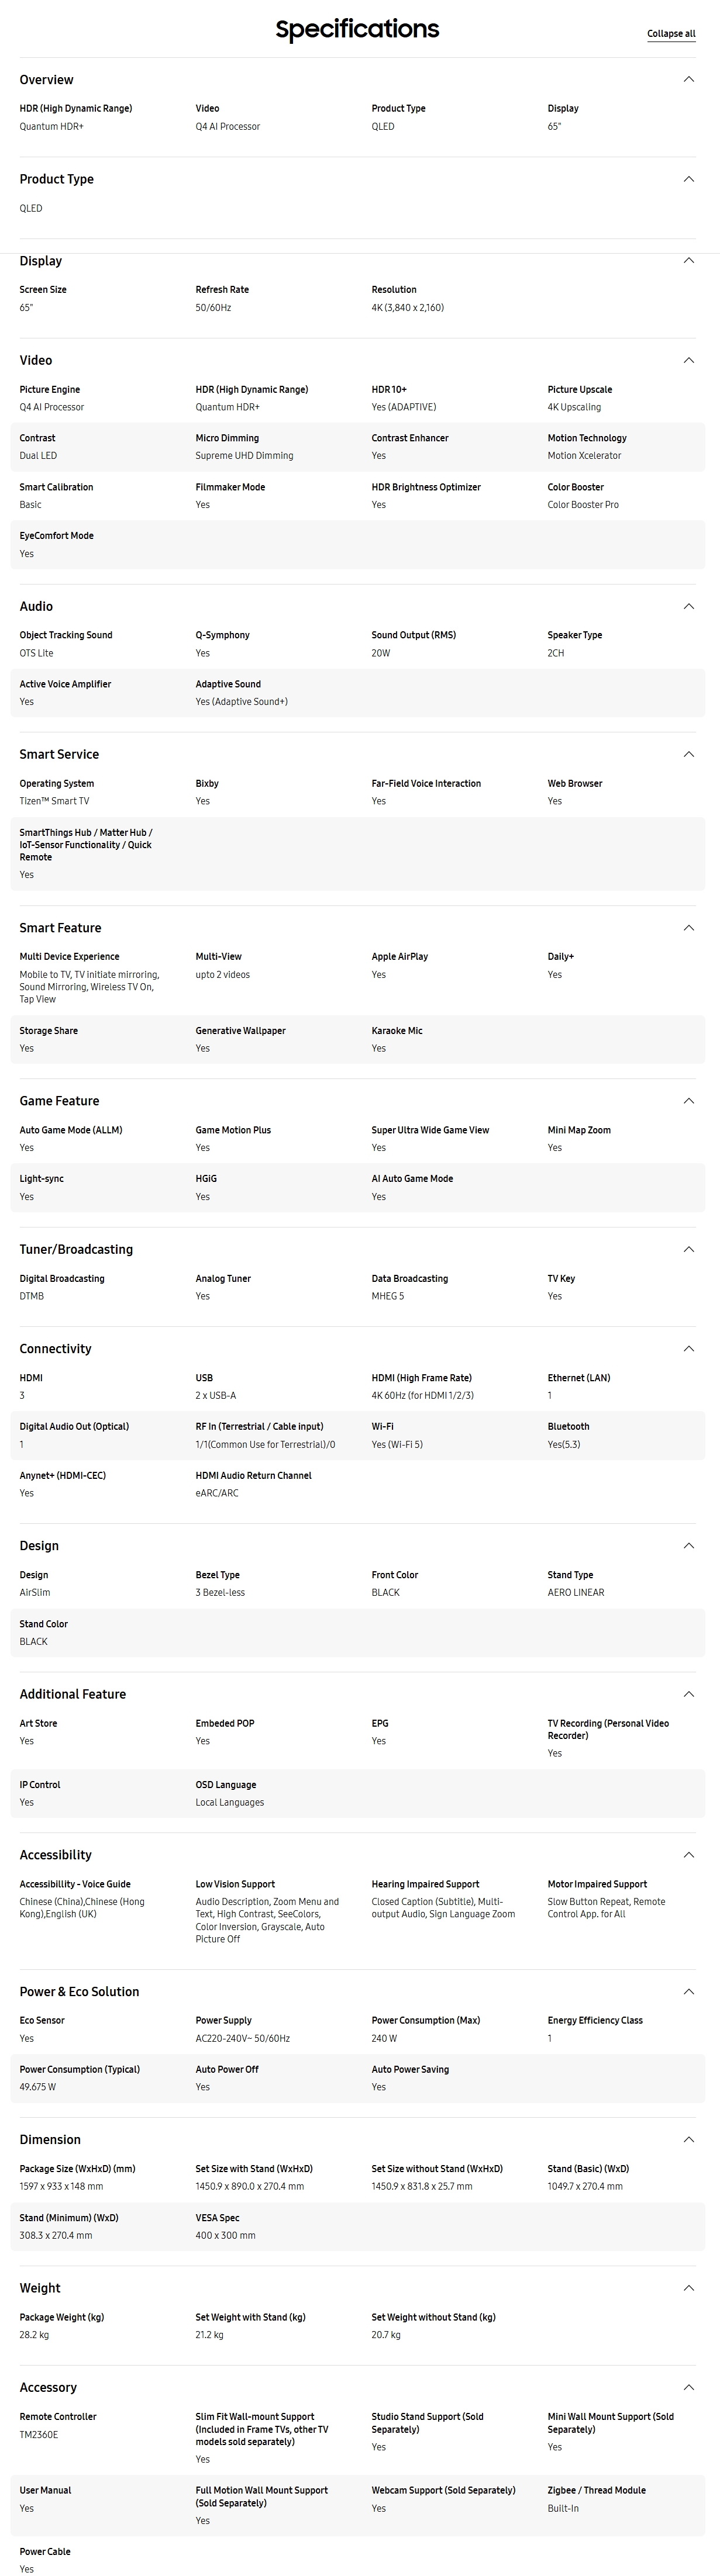Collapse the Tuner/Broadcasting section chevron
The width and height of the screenshot is (720, 2576).
(688, 1249)
